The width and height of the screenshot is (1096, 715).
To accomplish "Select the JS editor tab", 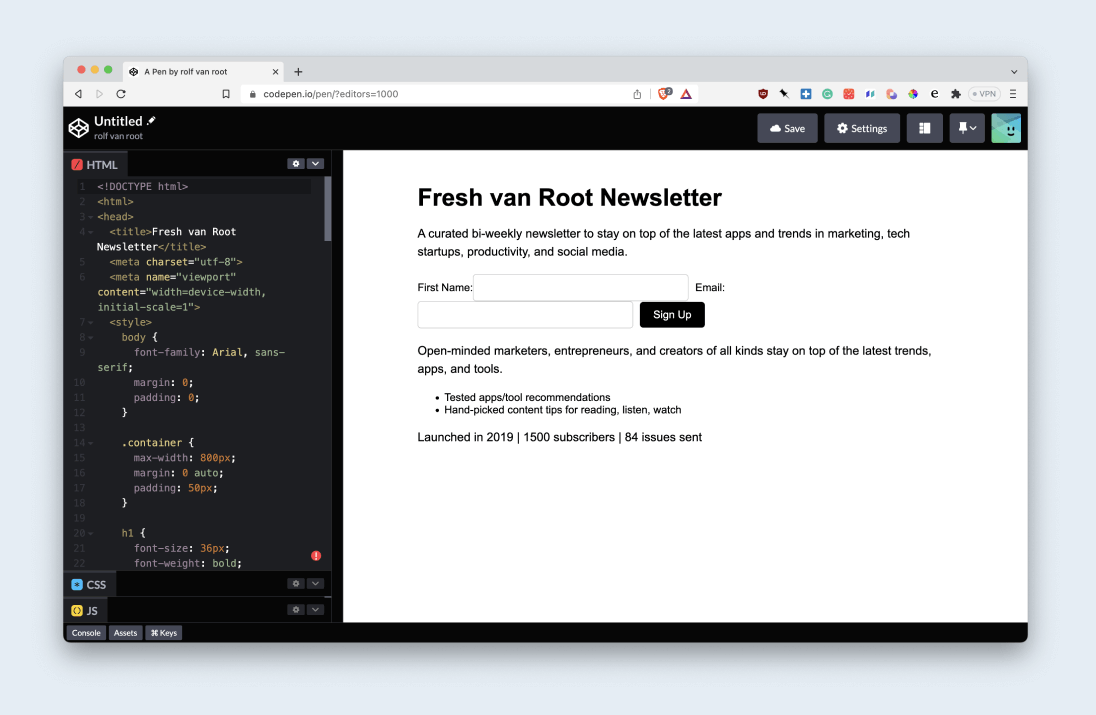I will (x=85, y=610).
